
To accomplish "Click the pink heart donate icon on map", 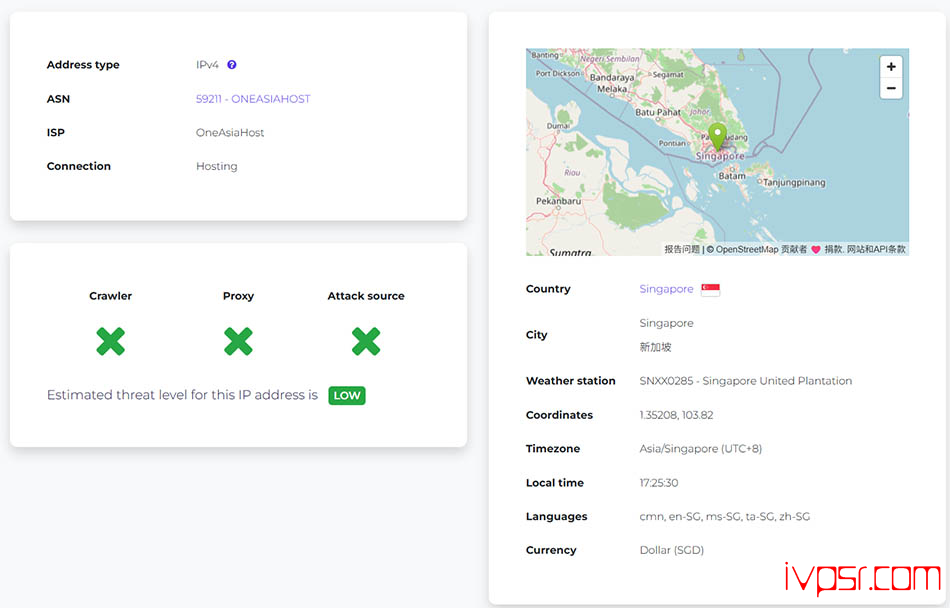I will pos(815,249).
